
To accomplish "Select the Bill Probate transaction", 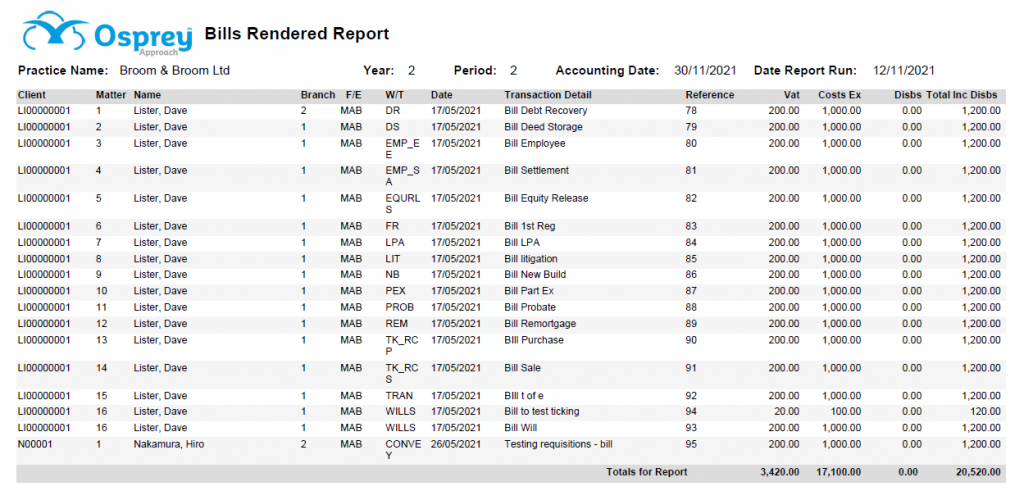I will click(530, 307).
